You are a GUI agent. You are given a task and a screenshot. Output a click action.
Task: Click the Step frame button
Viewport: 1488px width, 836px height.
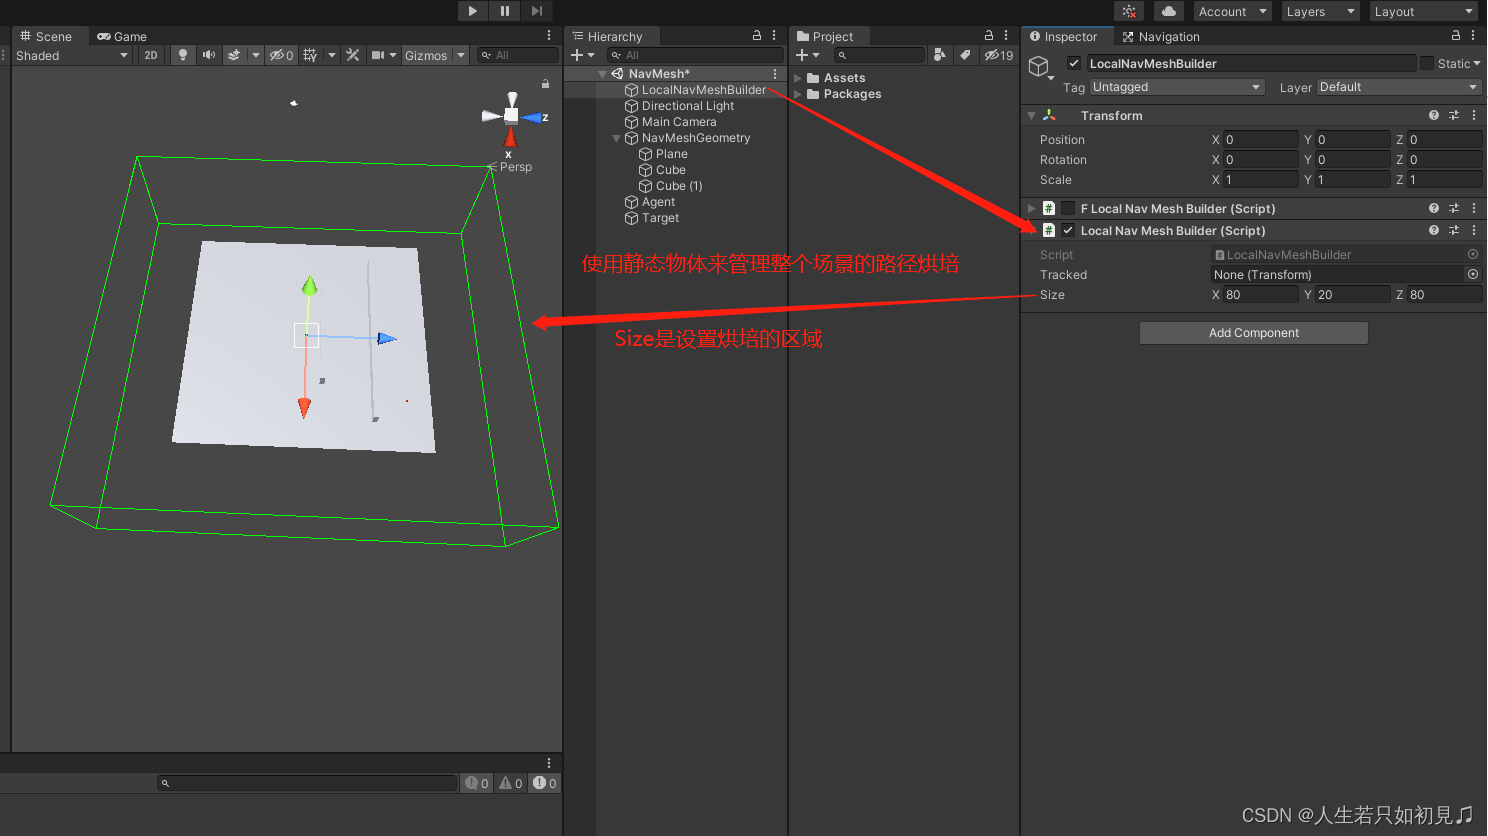[x=539, y=11]
